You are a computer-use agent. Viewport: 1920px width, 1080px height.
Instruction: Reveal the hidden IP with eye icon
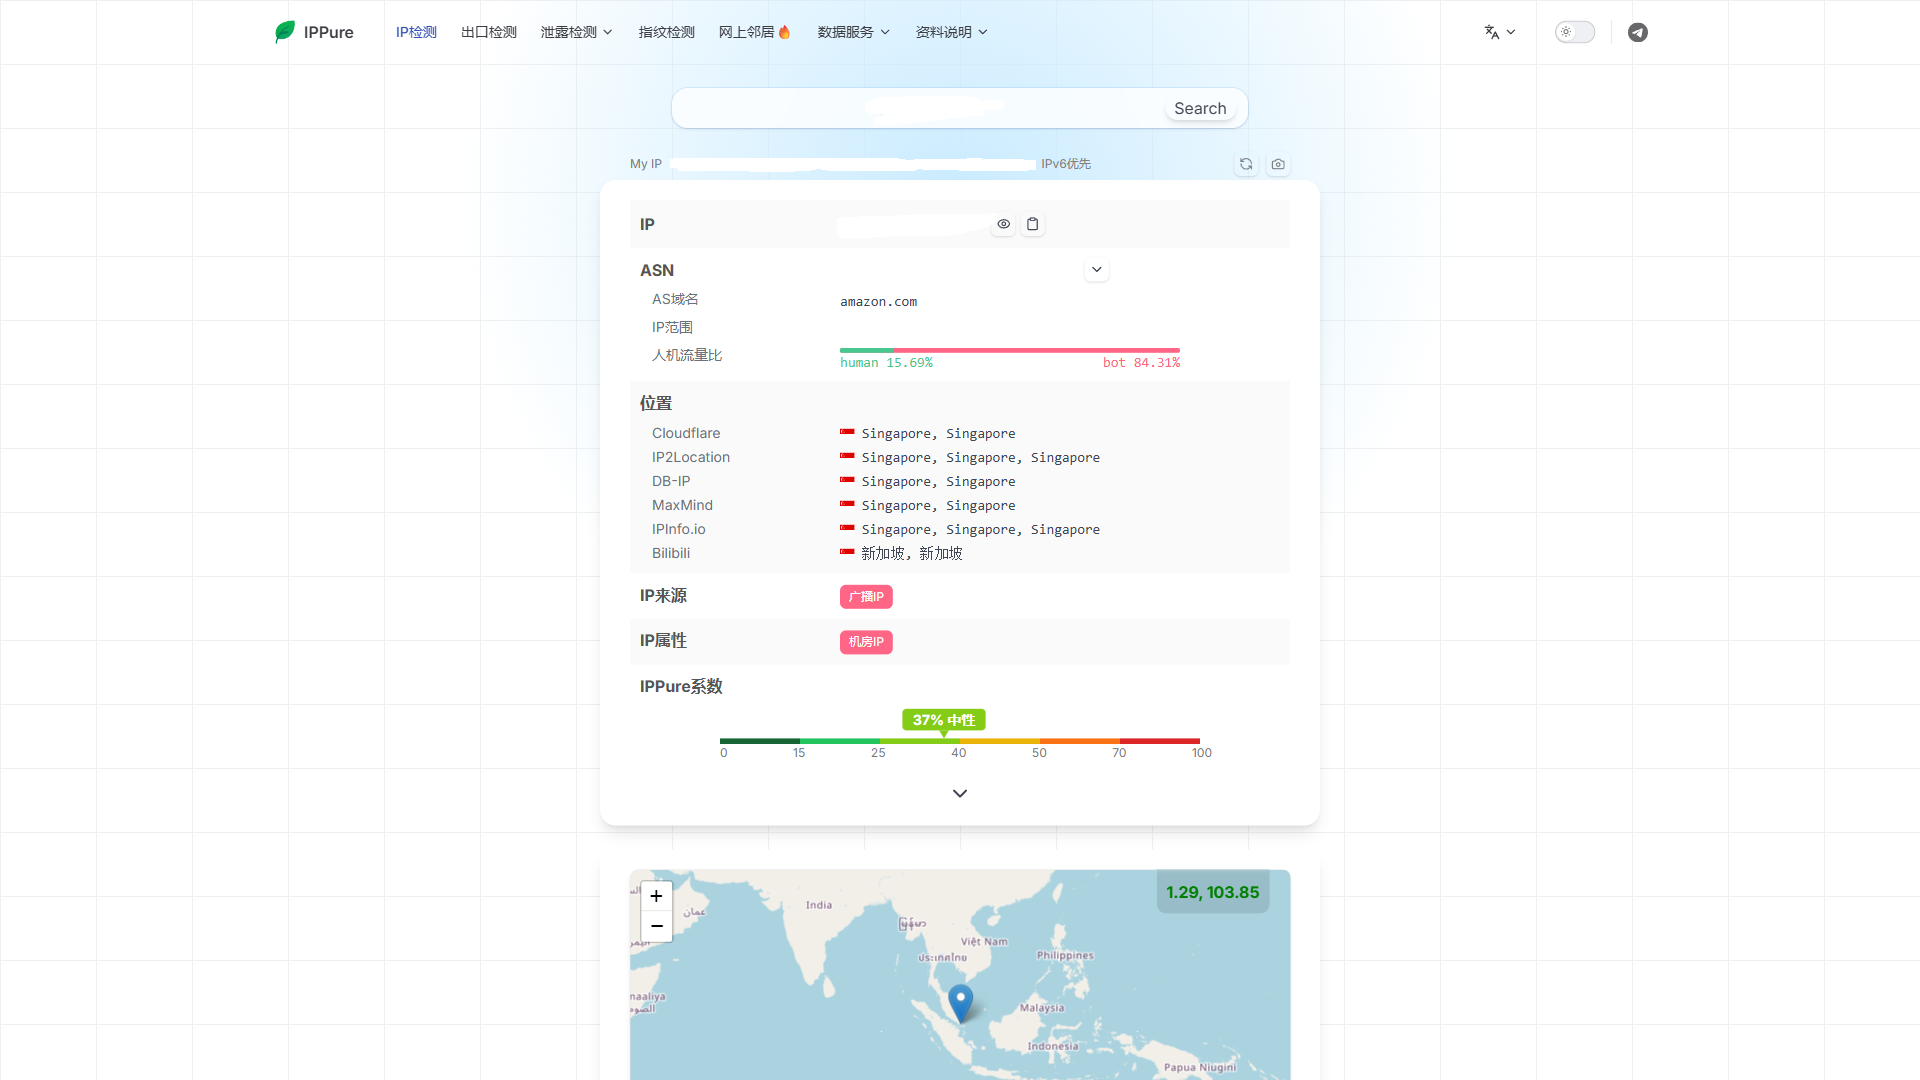point(1003,224)
